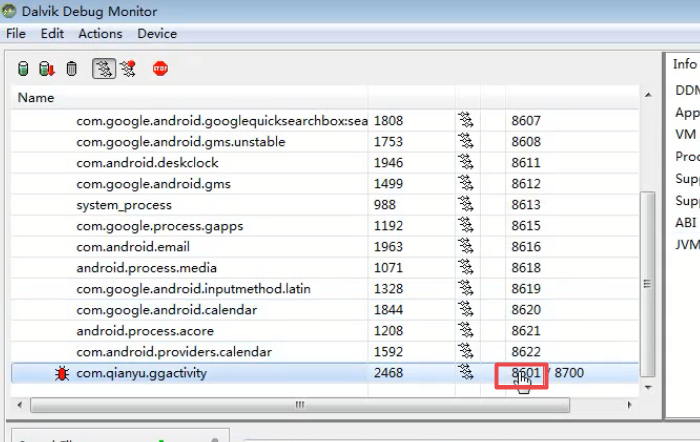Click thread icon in the android.process.media row
Viewport: 700px width, 442px height.
click(466, 267)
